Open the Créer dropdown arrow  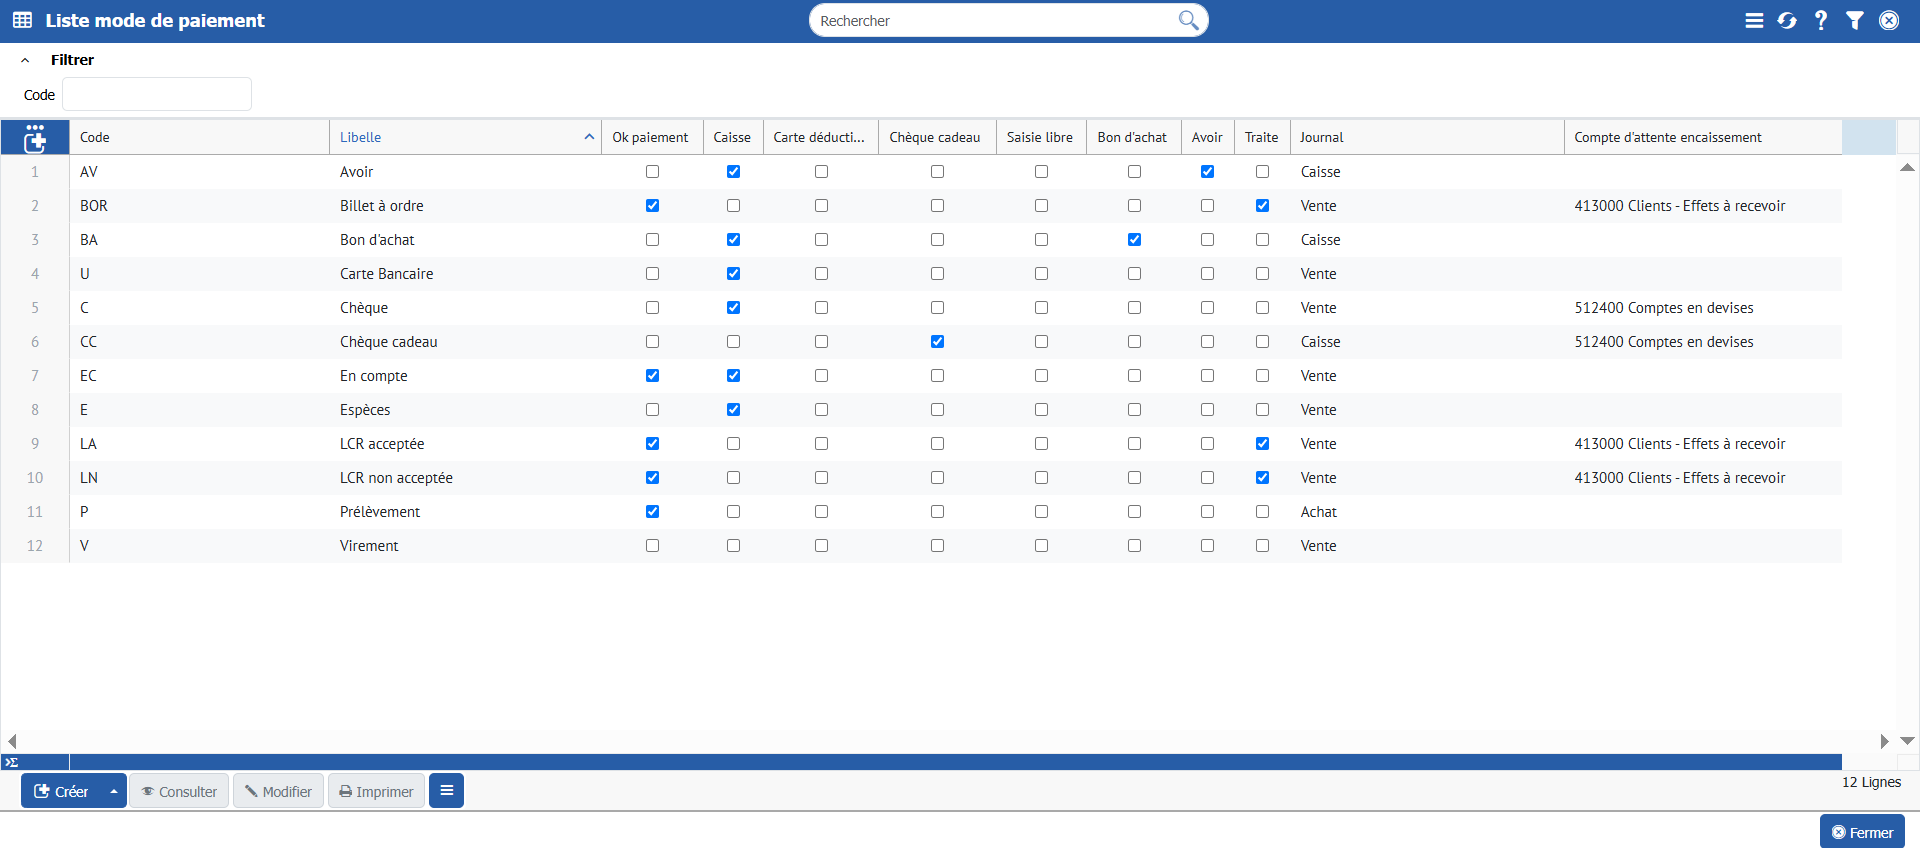click(x=114, y=791)
